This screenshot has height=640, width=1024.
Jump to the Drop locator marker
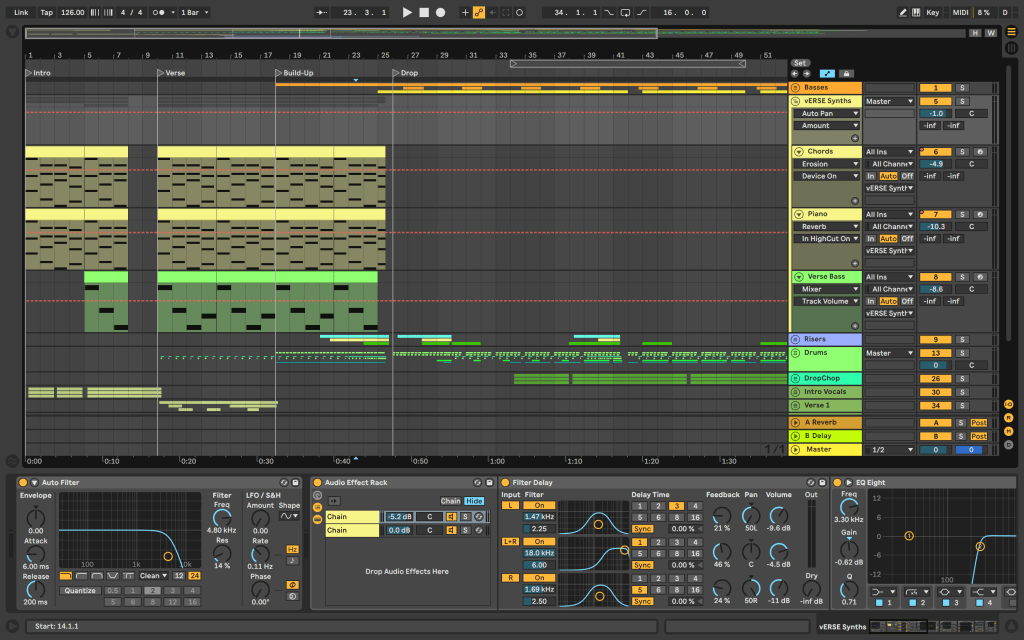click(396, 73)
